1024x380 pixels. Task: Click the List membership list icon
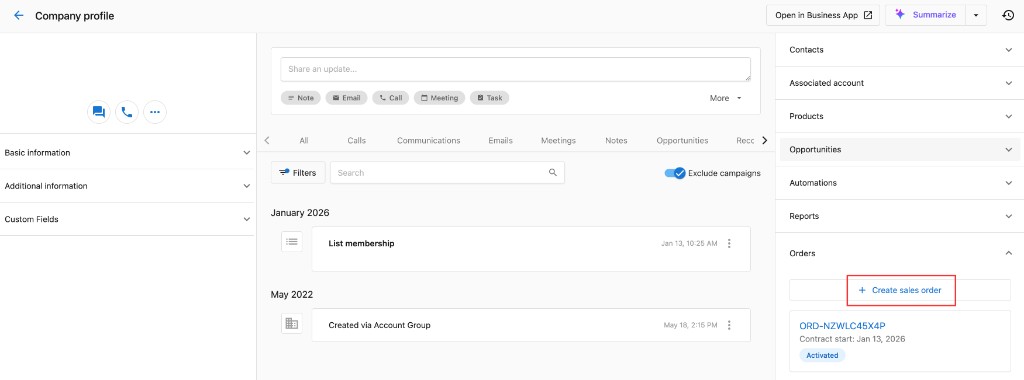pos(292,242)
